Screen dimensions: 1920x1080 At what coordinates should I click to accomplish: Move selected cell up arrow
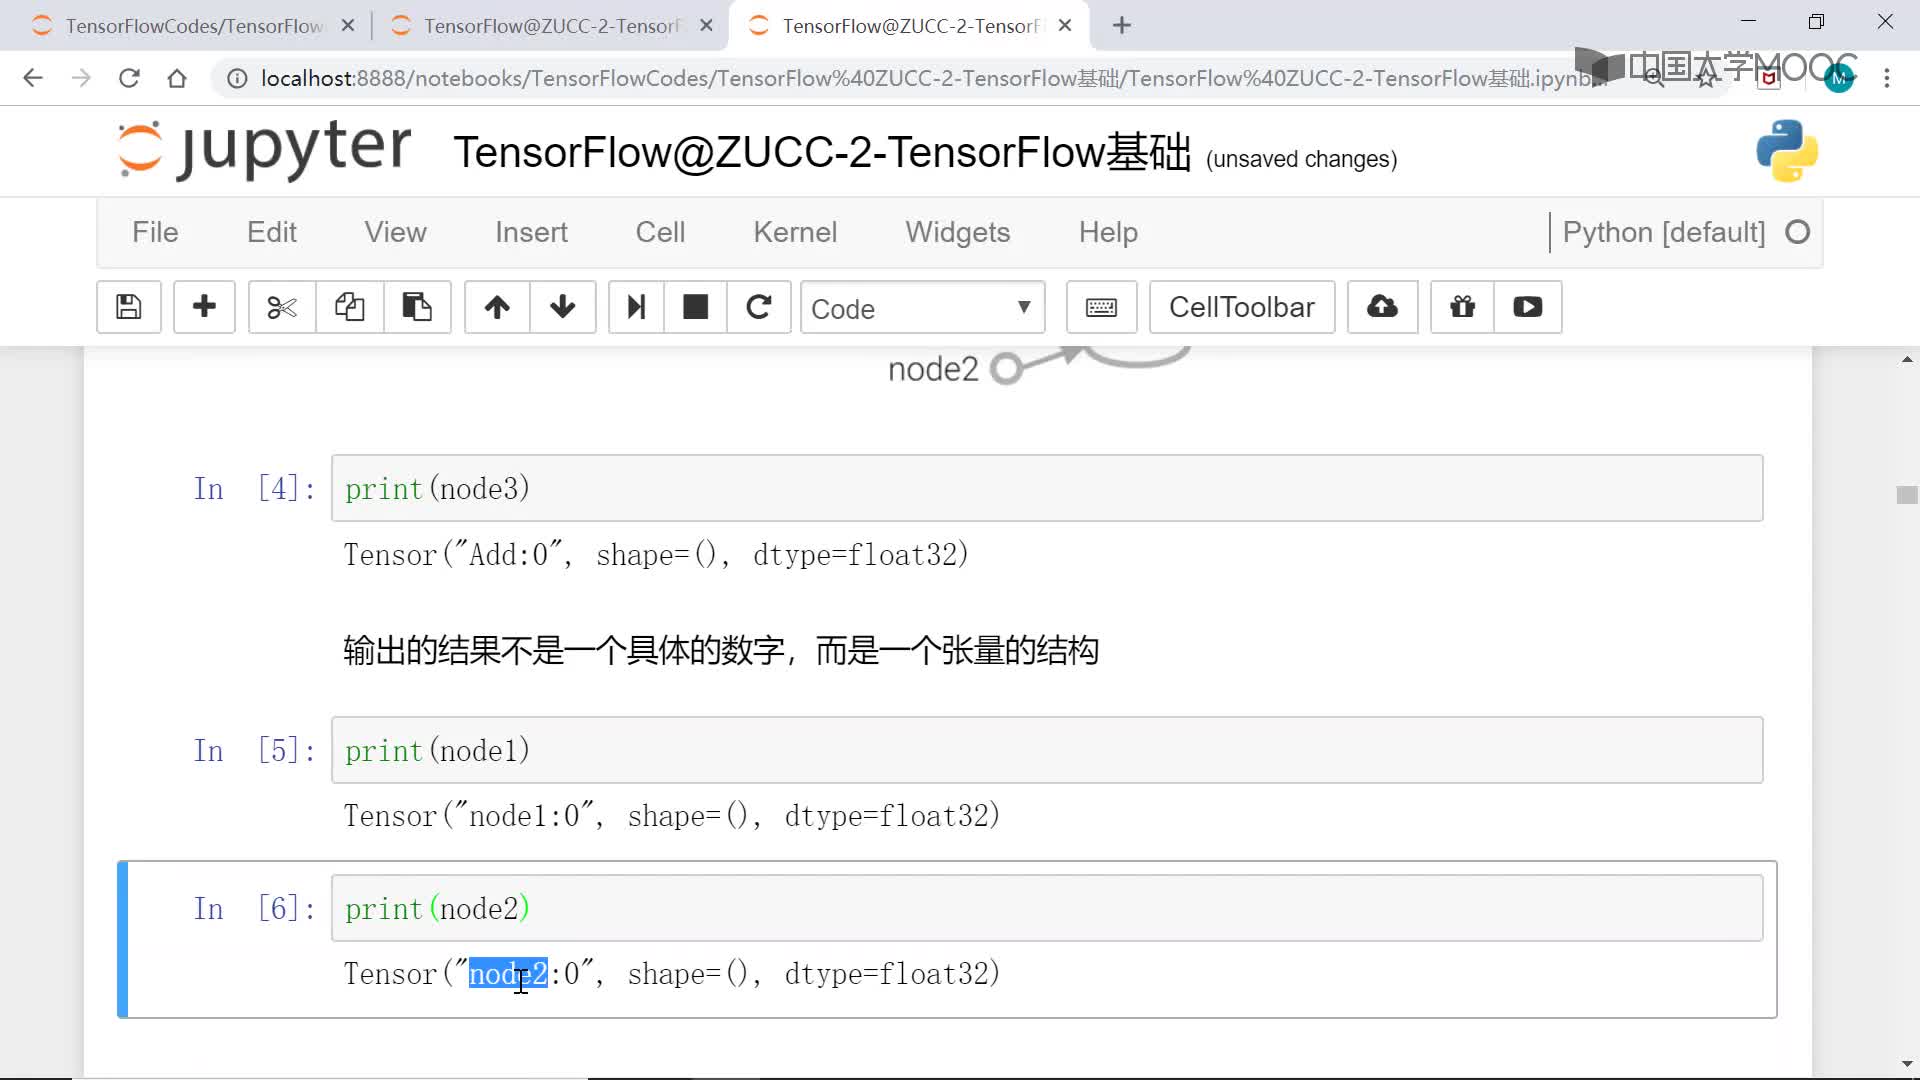pos(497,307)
